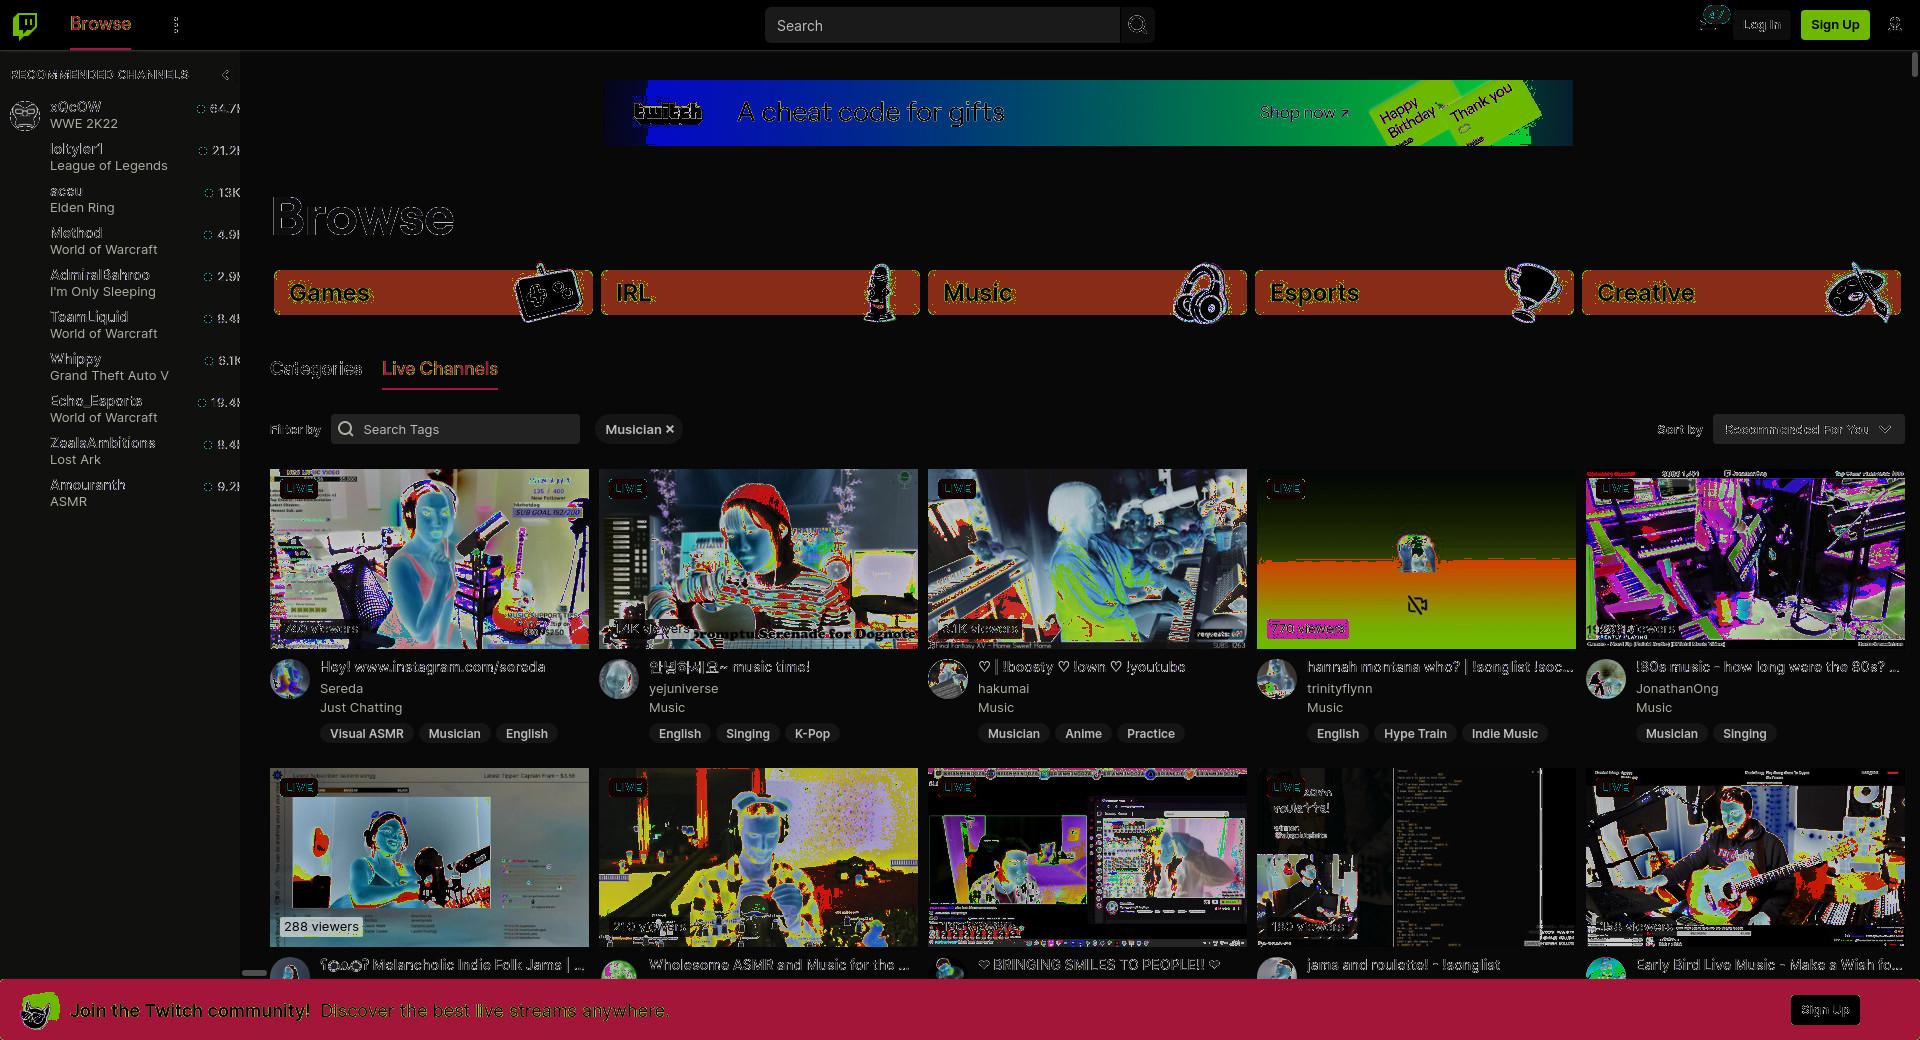Select the Live Channels tab
Image resolution: width=1920 pixels, height=1040 pixels.
(440, 369)
